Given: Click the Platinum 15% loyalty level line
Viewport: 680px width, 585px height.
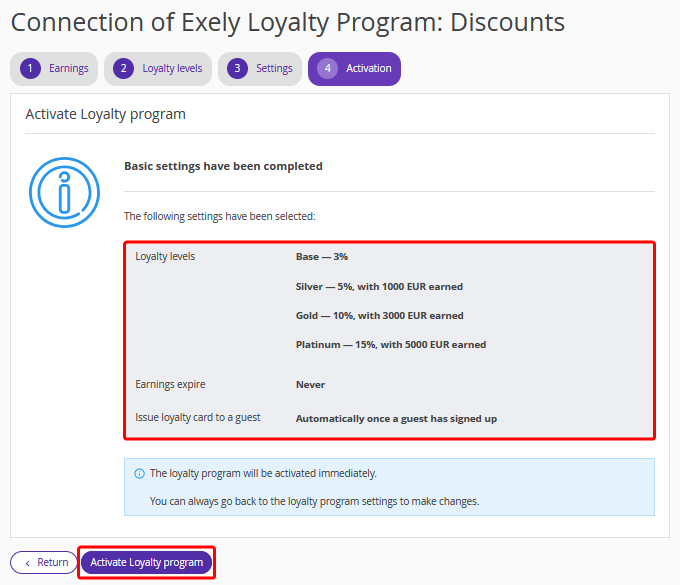Looking at the screenshot, I should point(390,345).
